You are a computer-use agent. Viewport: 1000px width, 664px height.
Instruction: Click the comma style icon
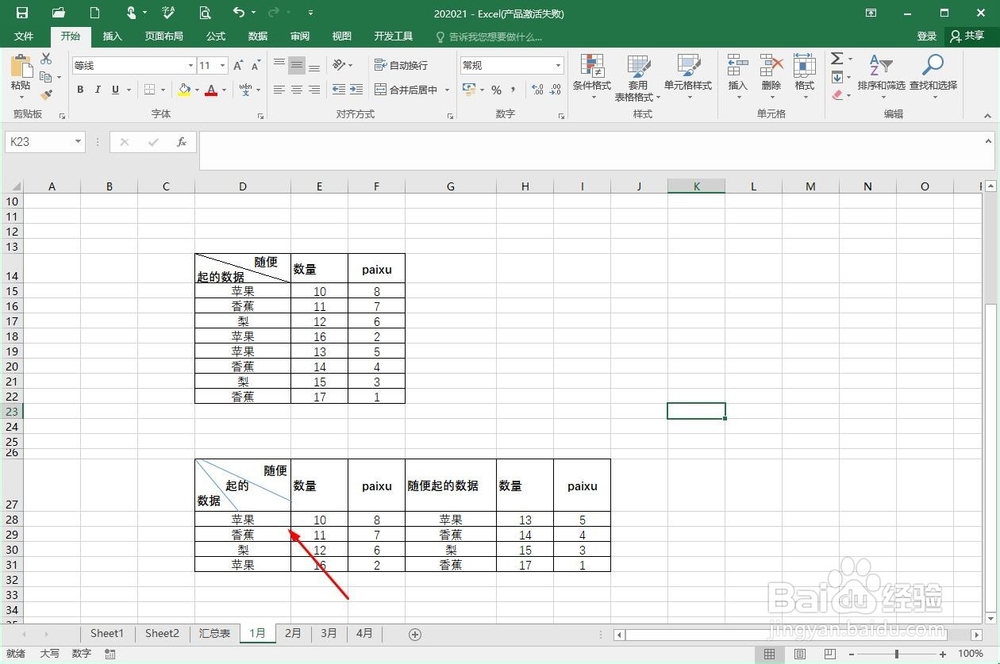click(513, 90)
